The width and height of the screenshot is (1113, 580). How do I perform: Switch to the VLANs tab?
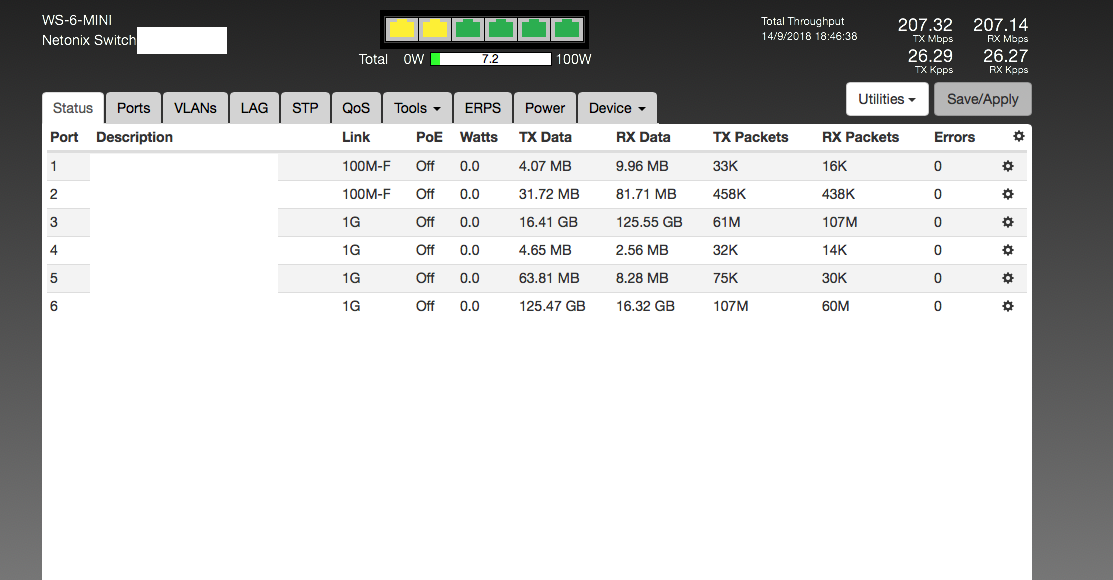195,108
